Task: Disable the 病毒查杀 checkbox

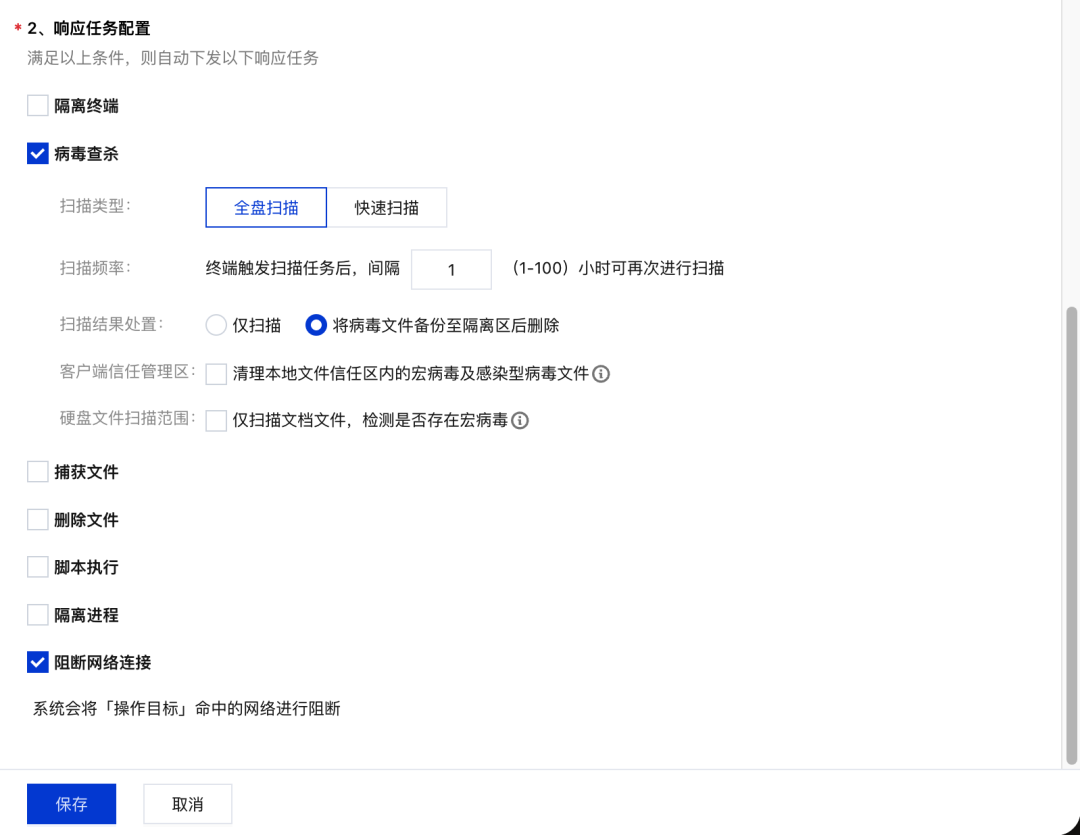Action: [36, 154]
